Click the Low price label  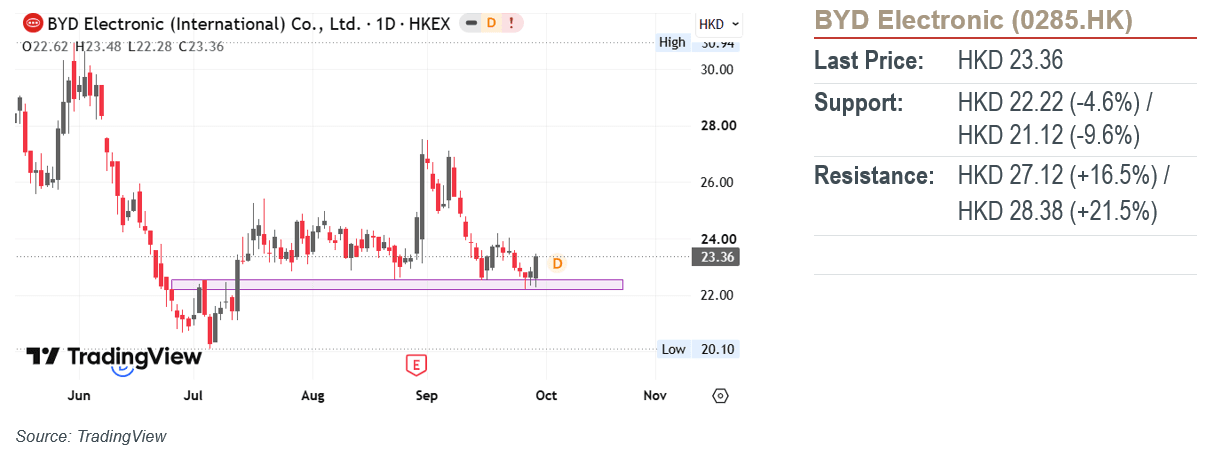[x=674, y=349]
